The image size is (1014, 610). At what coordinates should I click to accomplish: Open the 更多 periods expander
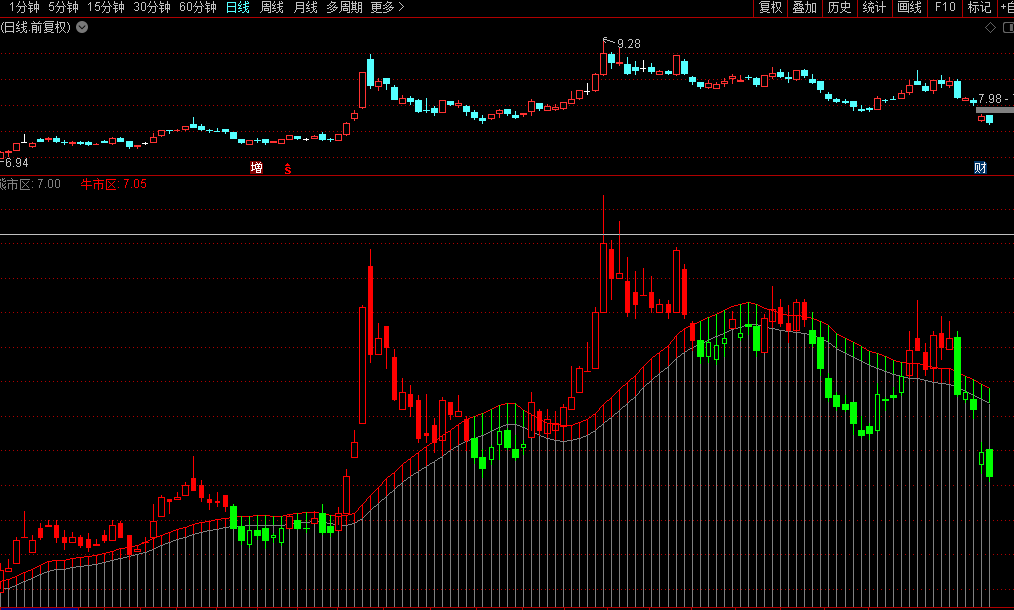(x=387, y=8)
